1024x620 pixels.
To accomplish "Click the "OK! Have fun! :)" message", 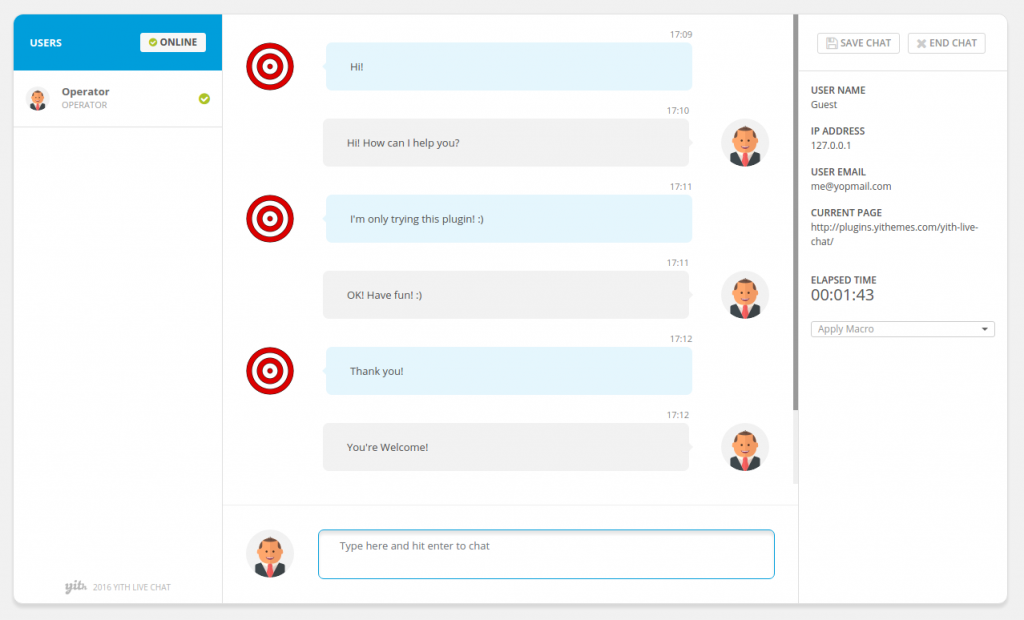I will tap(505, 295).
